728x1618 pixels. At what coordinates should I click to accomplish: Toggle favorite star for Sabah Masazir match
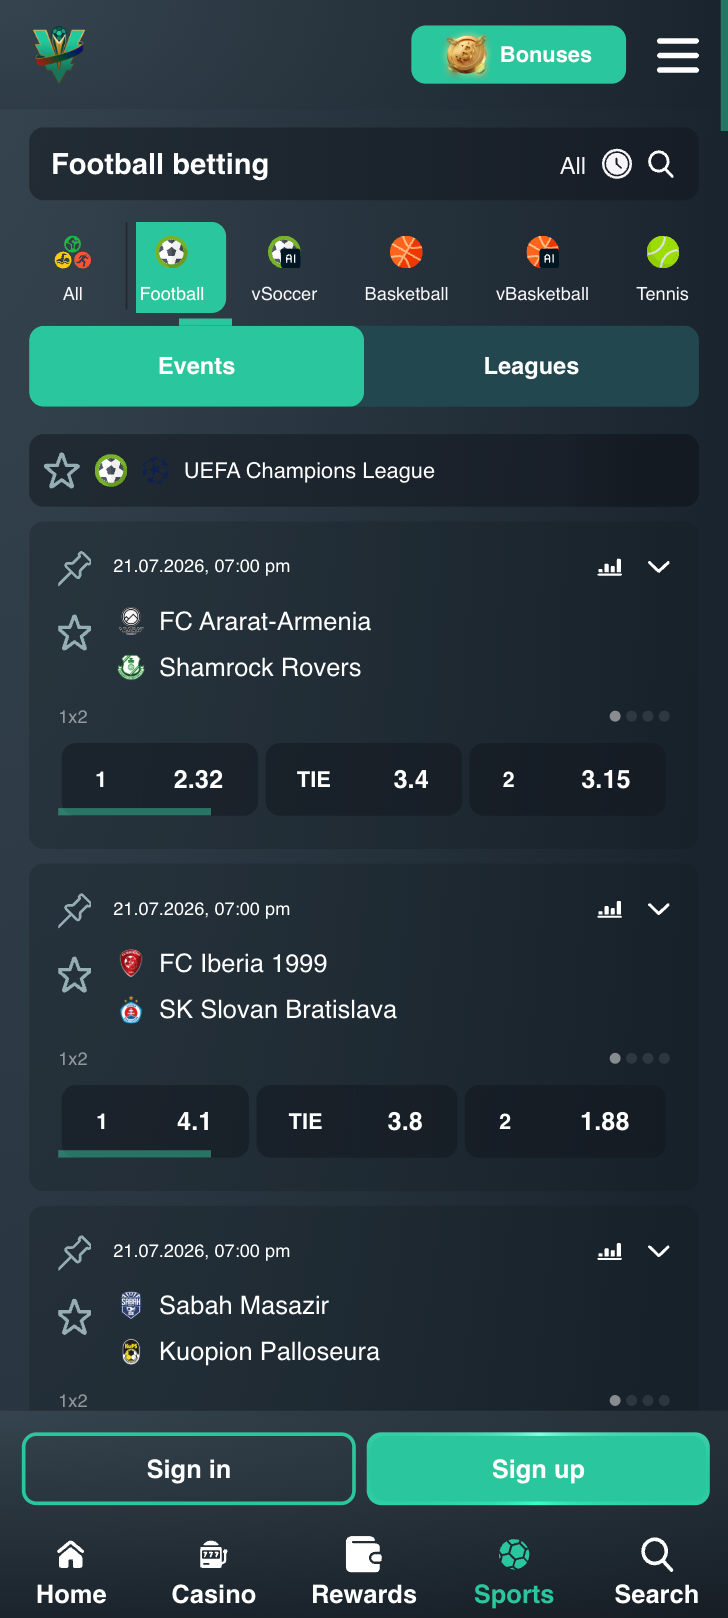pos(75,1317)
